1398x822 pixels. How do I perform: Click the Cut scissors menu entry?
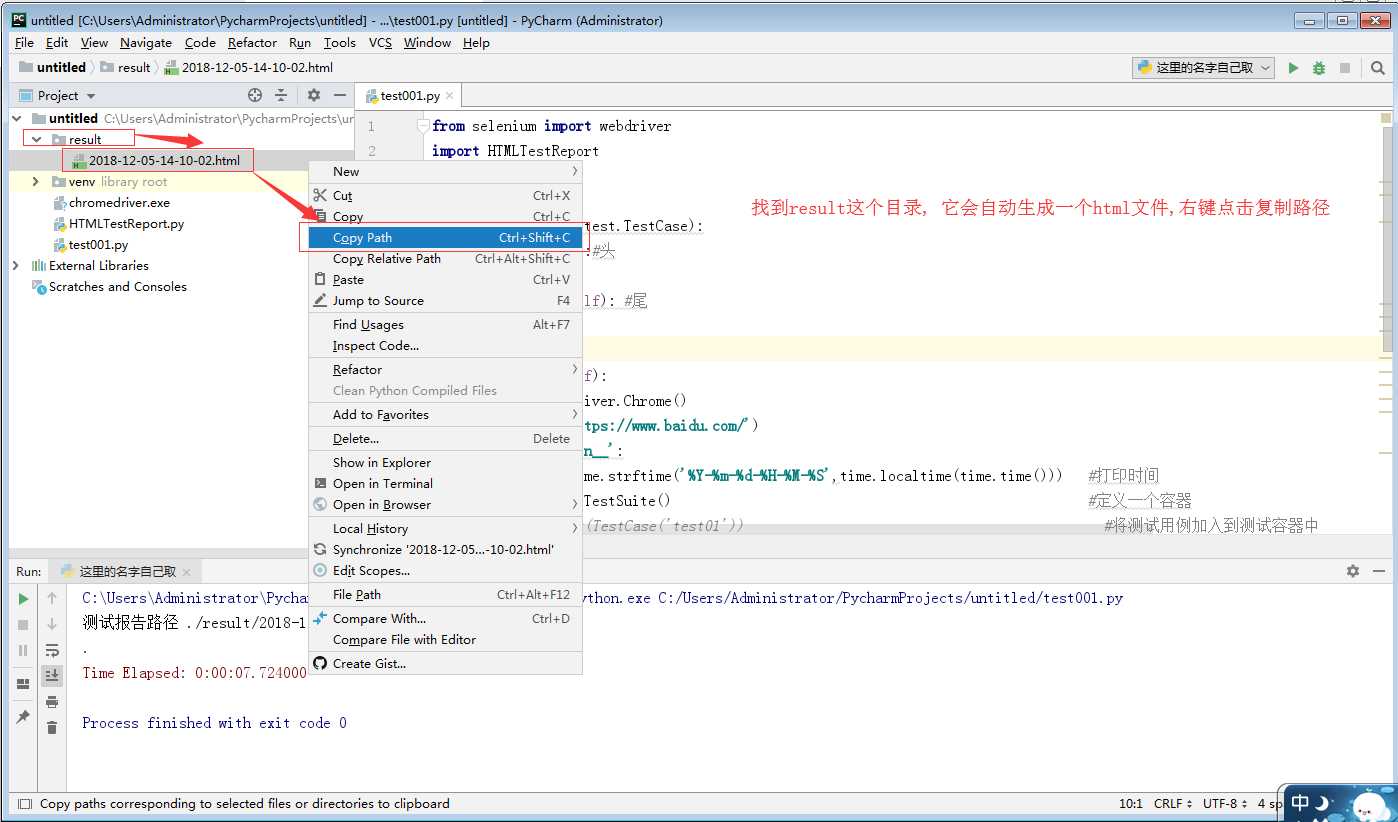pos(446,196)
